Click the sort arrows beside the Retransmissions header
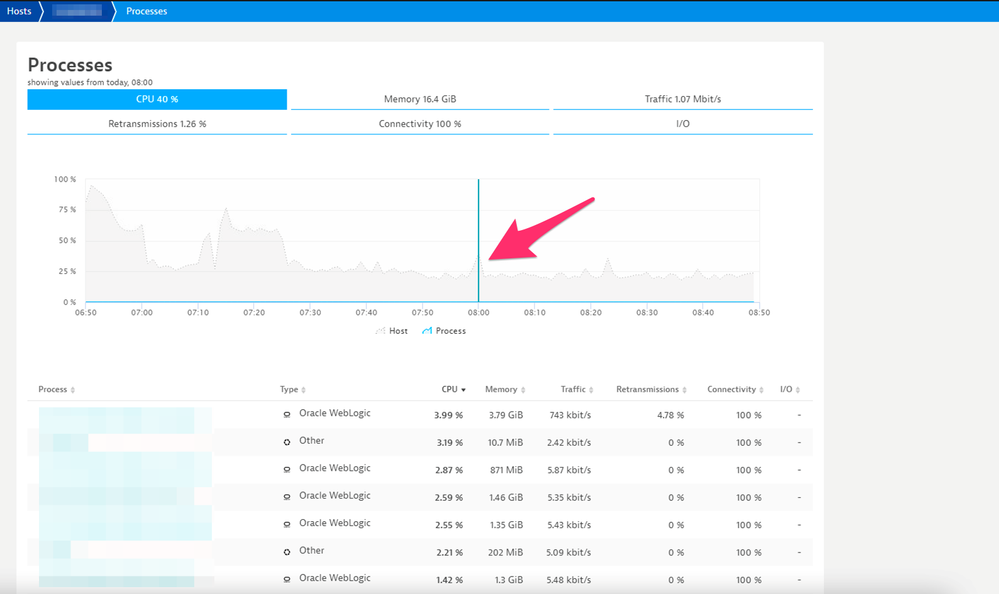The image size is (999, 594). (x=685, y=390)
